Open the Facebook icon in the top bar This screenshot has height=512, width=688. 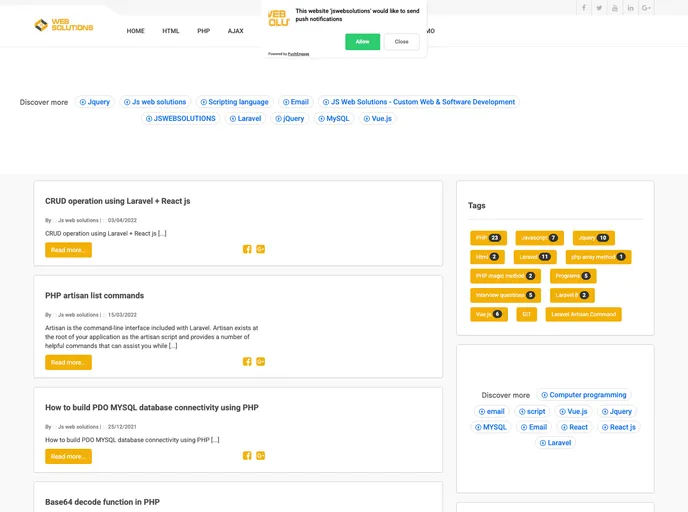coord(584,8)
